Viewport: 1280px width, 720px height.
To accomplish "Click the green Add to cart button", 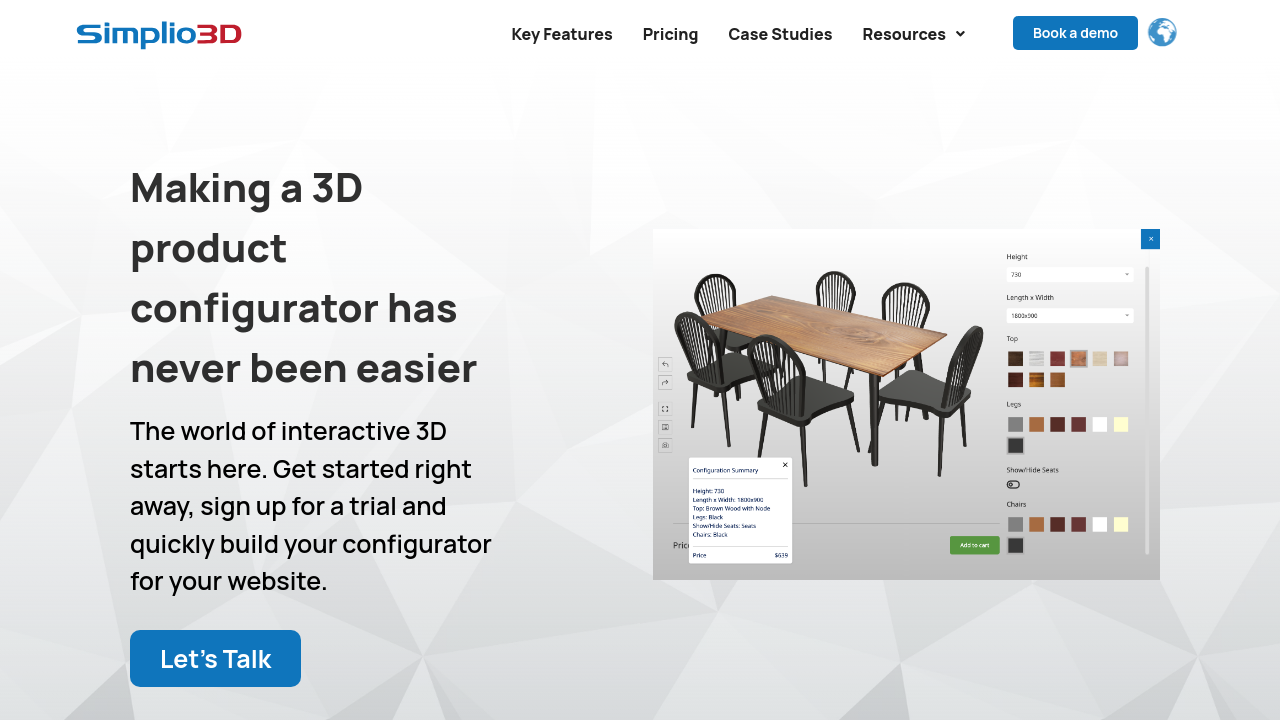I will coord(974,545).
